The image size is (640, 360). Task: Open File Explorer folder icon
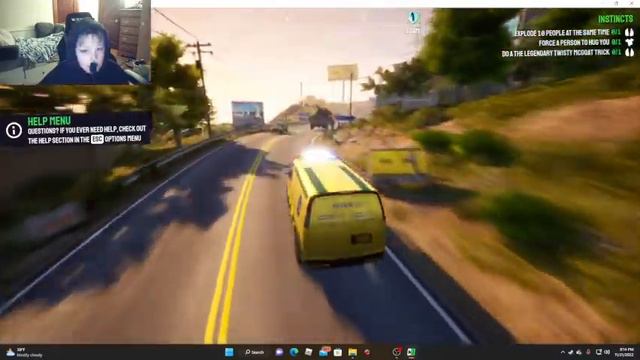(353, 352)
